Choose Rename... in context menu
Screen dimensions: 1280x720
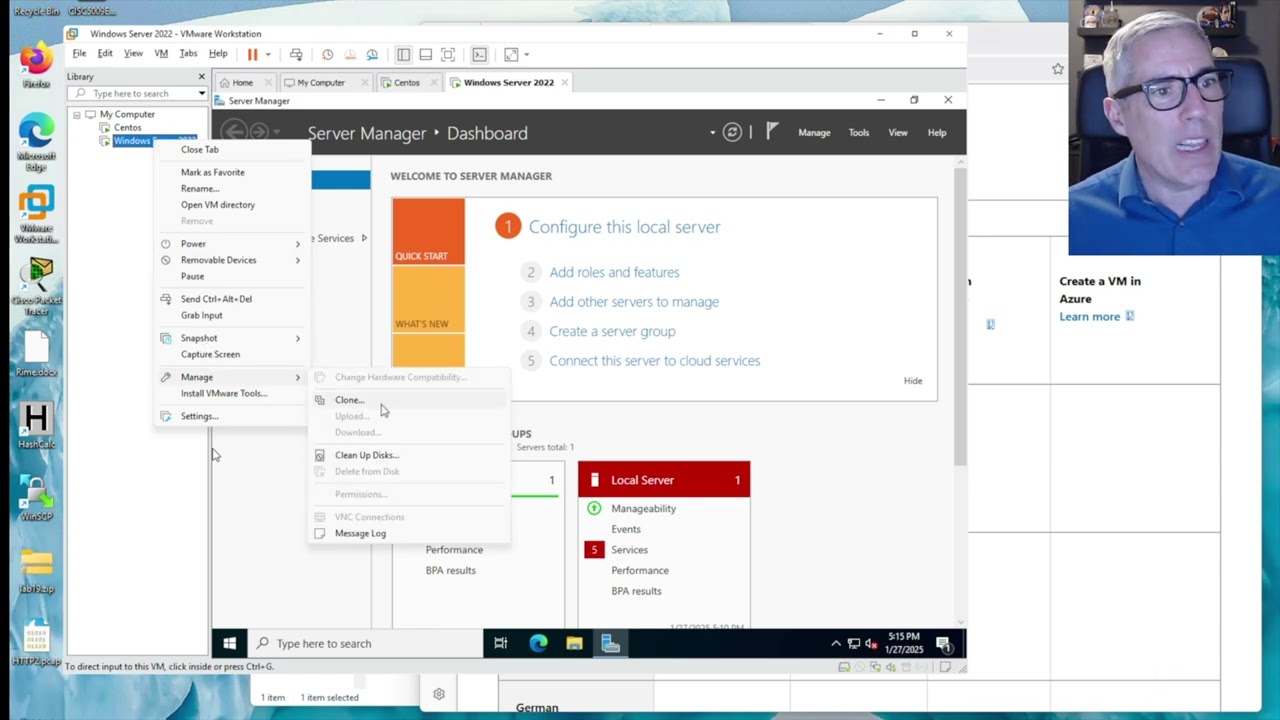coord(199,188)
